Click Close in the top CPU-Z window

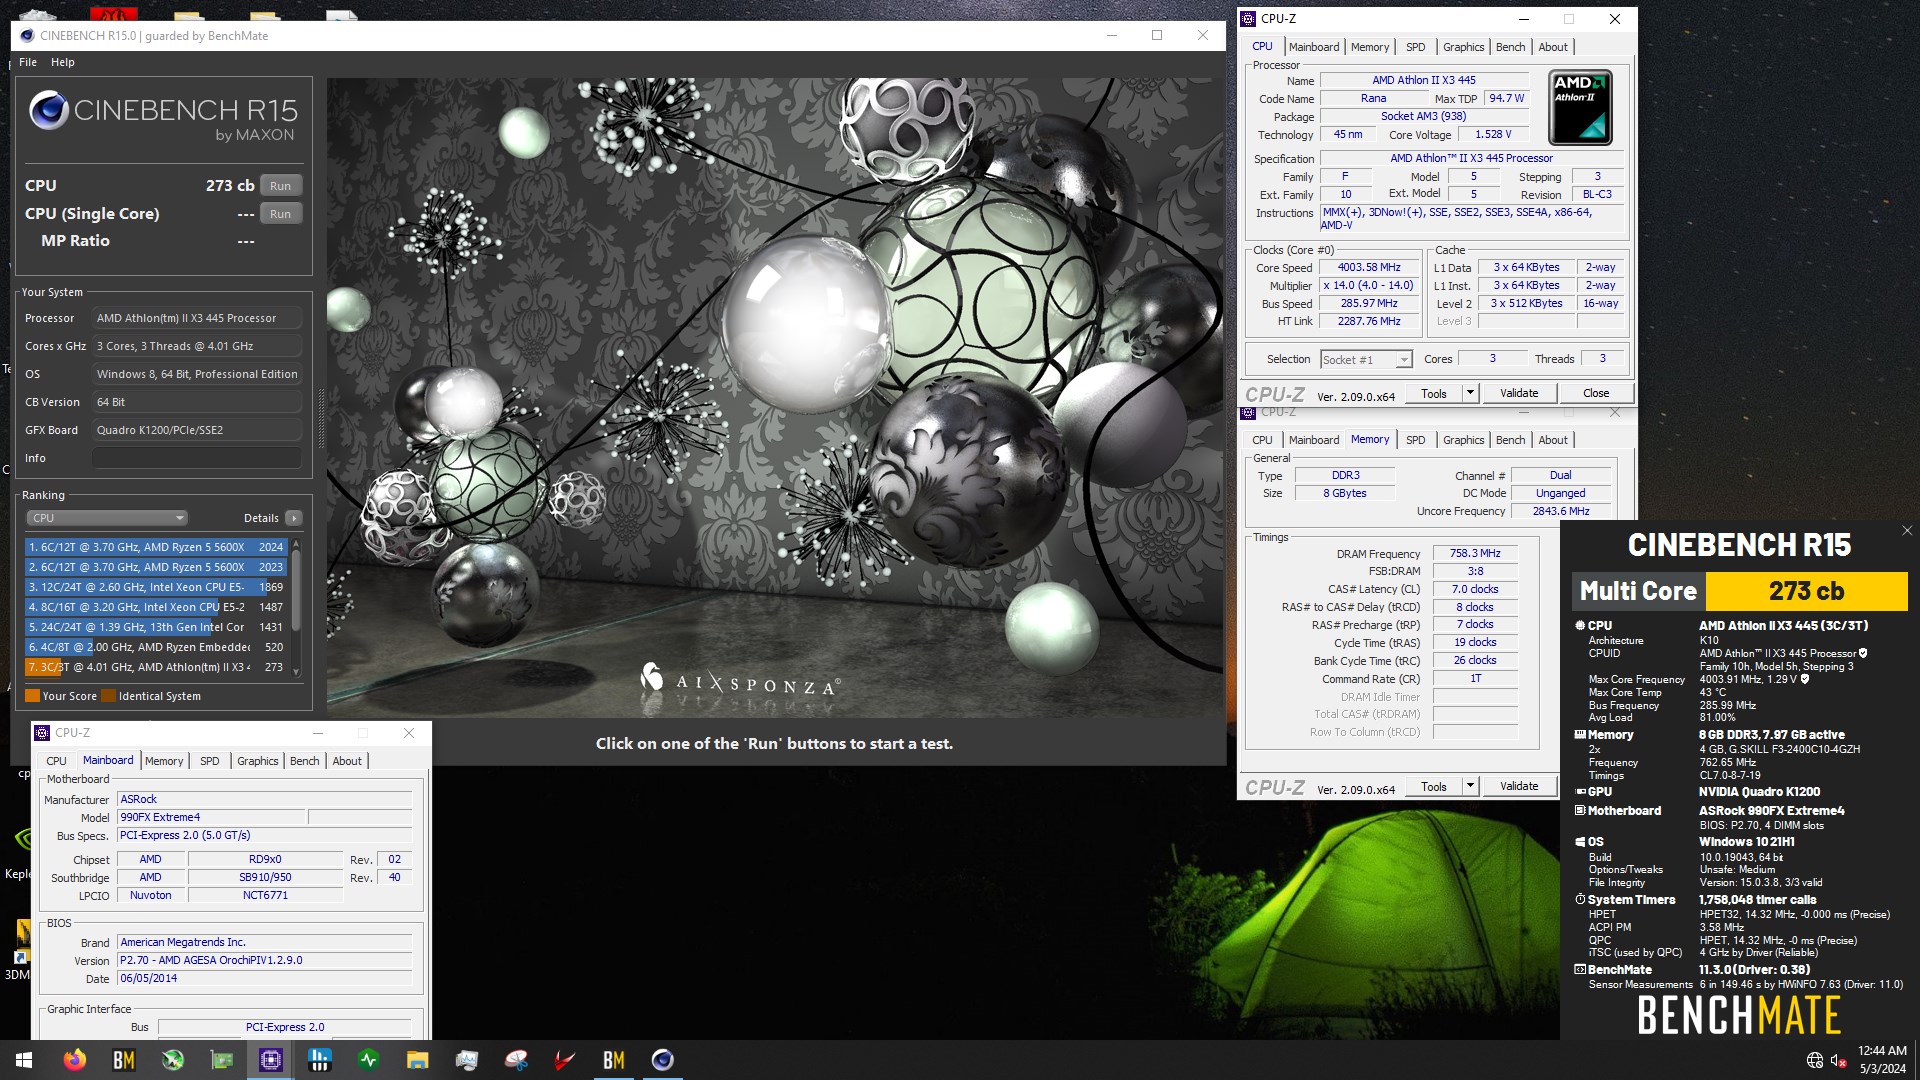click(1596, 393)
